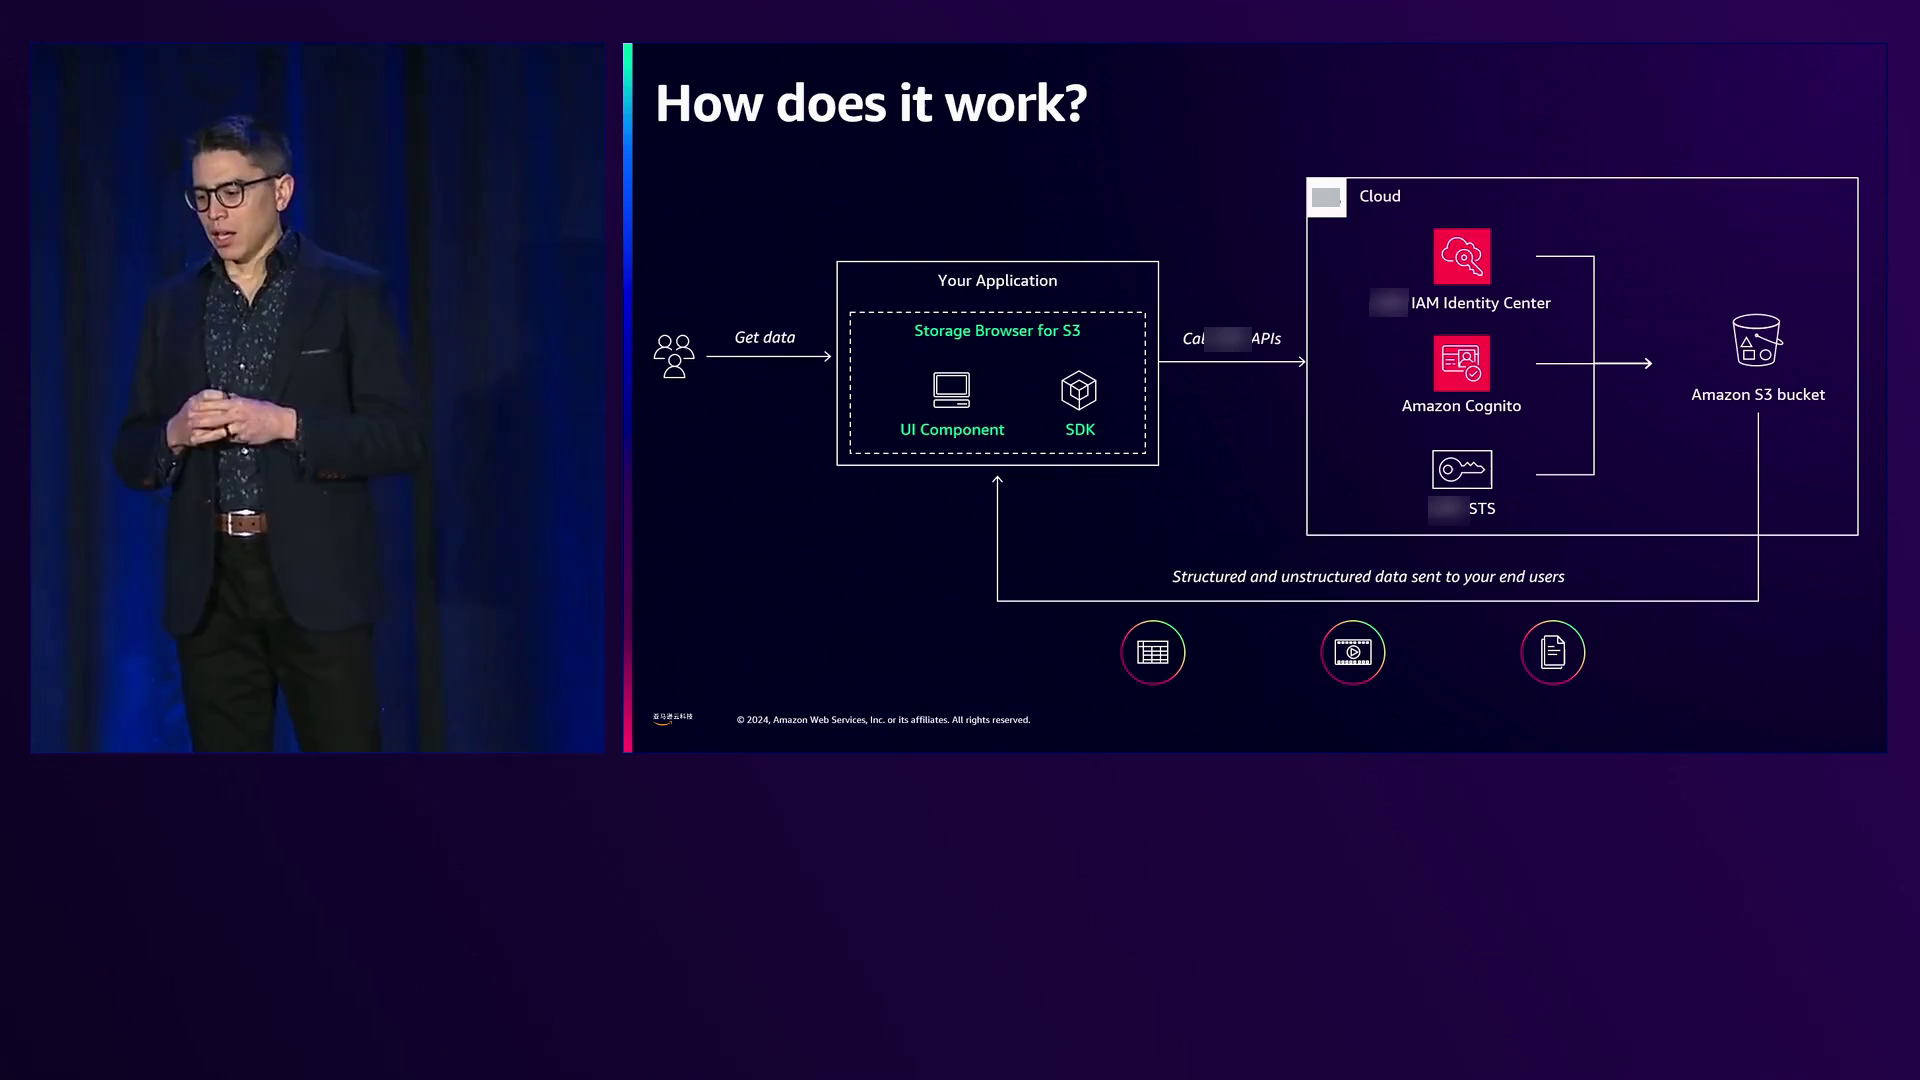Screen dimensions: 1920x1080
Task: Click the 'How does it work?' title
Action: [871, 103]
